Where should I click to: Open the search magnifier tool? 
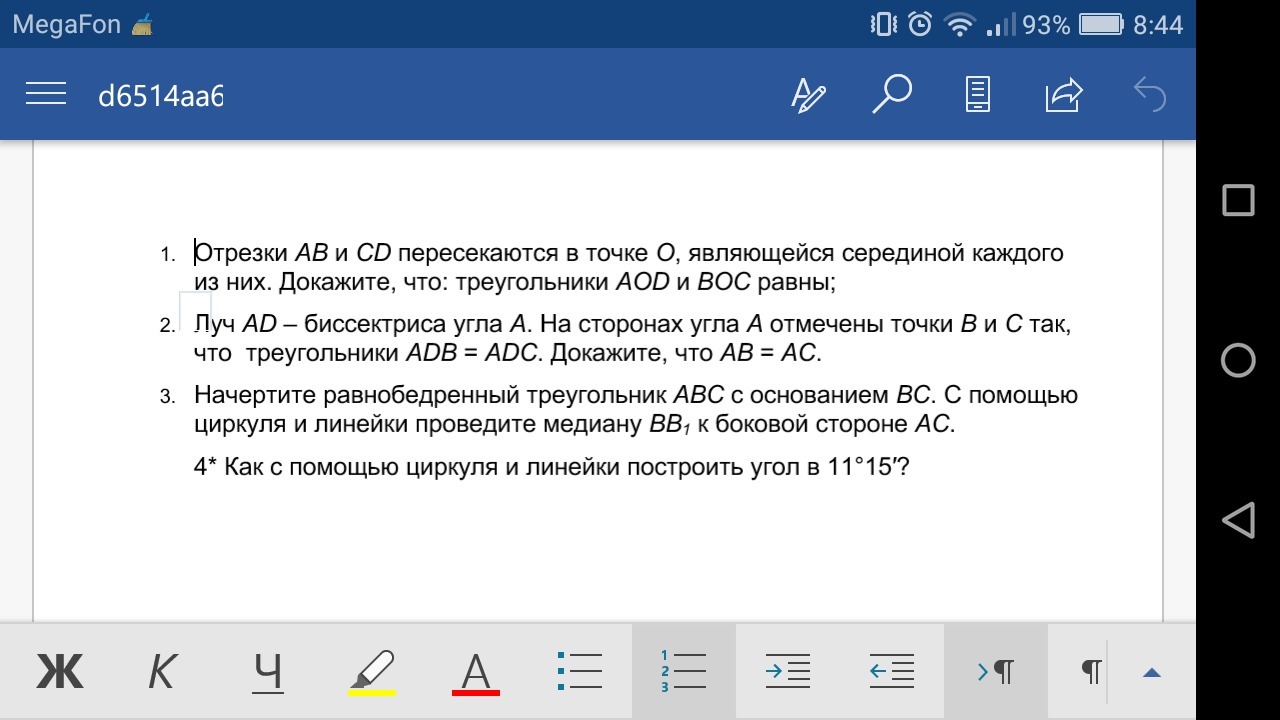click(x=891, y=95)
